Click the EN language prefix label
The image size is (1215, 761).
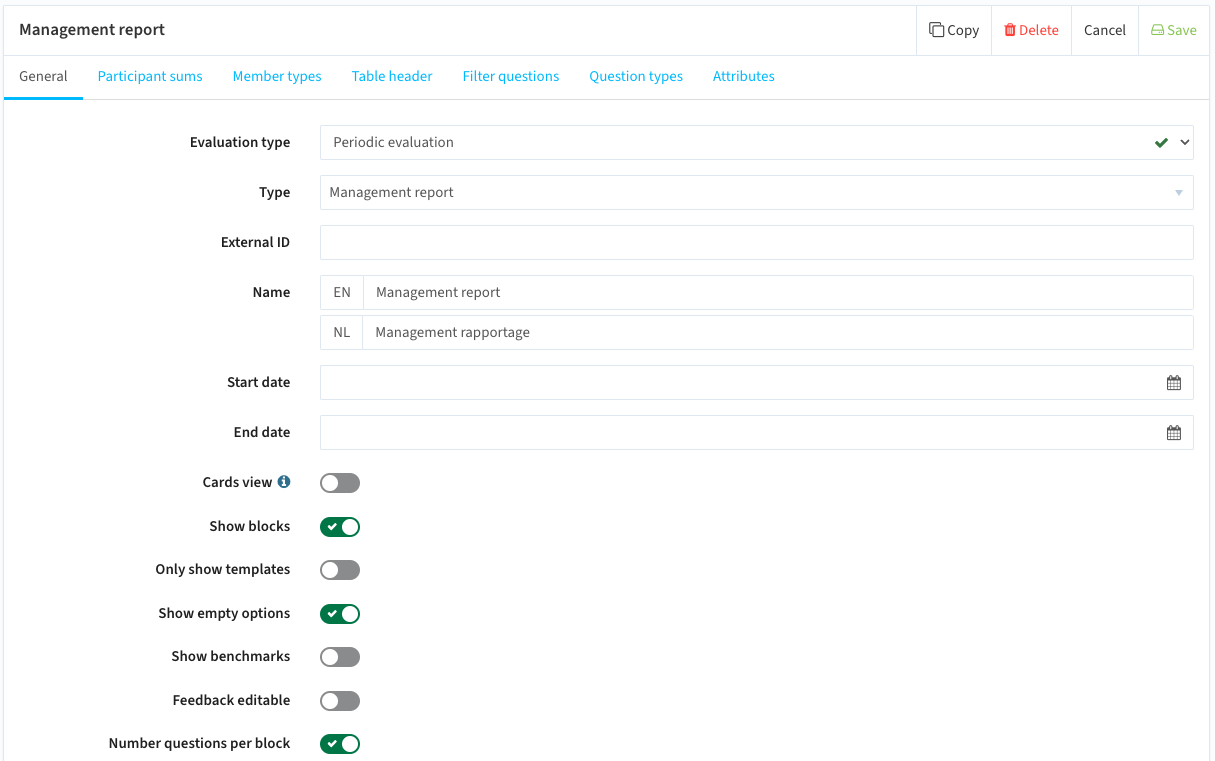click(342, 292)
